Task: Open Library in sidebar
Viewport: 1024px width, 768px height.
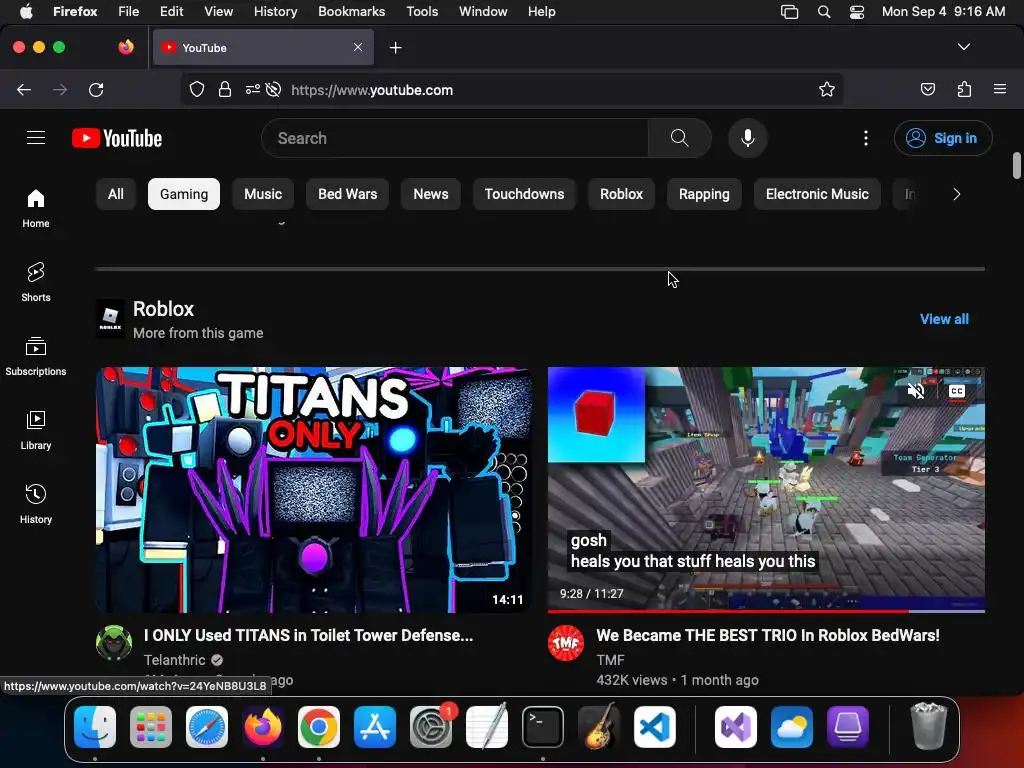Action: (x=36, y=430)
